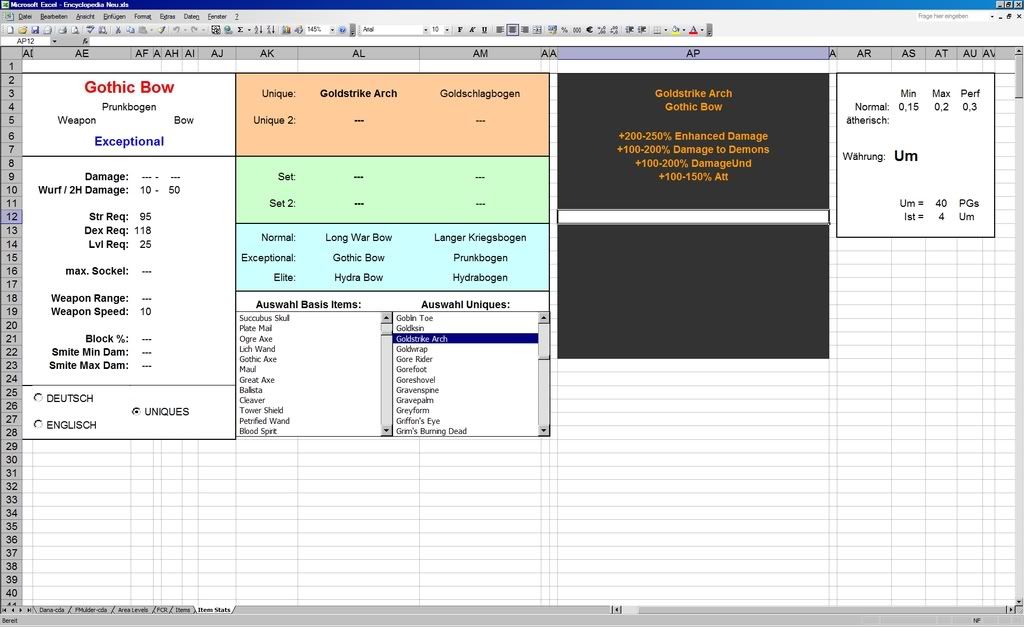Switch to the Area Levels sheet tab
The height and width of the screenshot is (627, 1024).
[133, 610]
